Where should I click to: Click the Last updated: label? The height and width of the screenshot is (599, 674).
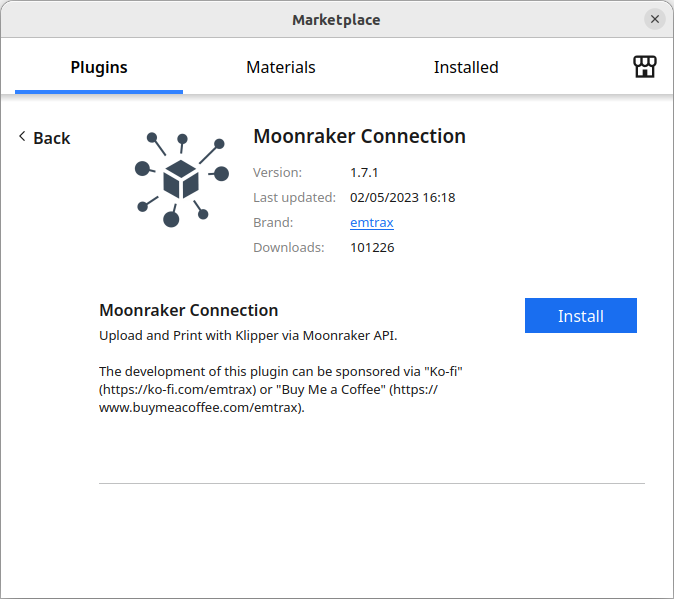(294, 198)
